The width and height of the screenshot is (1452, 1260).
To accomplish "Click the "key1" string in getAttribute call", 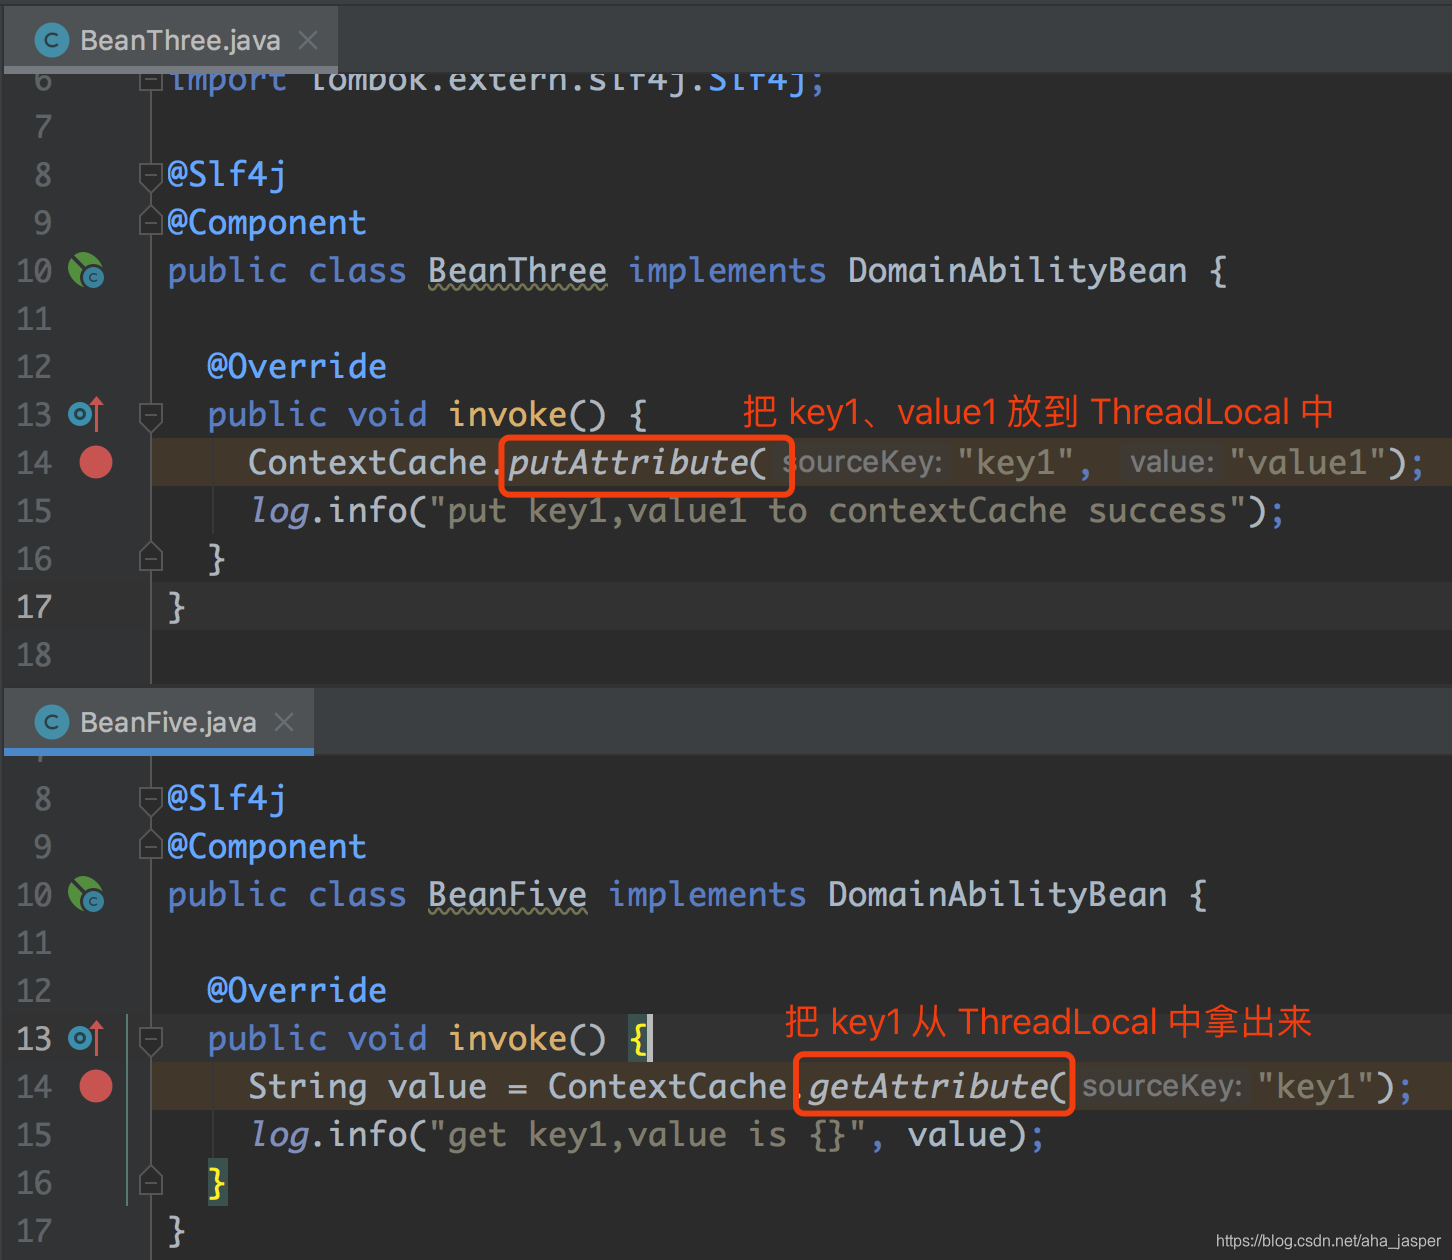I will click(x=1316, y=1087).
